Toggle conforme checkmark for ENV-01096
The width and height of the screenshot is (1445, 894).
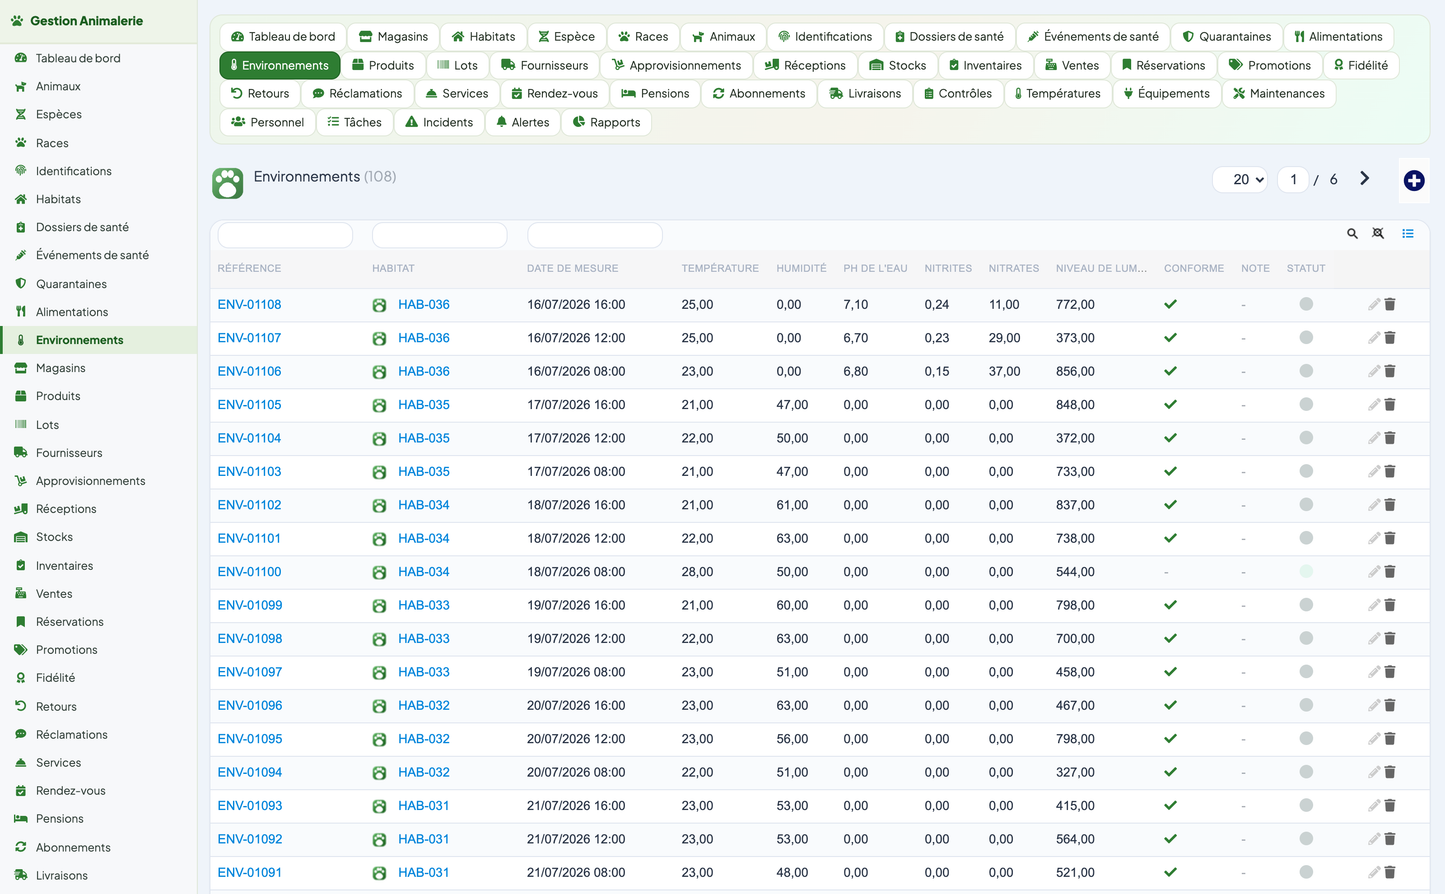point(1170,705)
